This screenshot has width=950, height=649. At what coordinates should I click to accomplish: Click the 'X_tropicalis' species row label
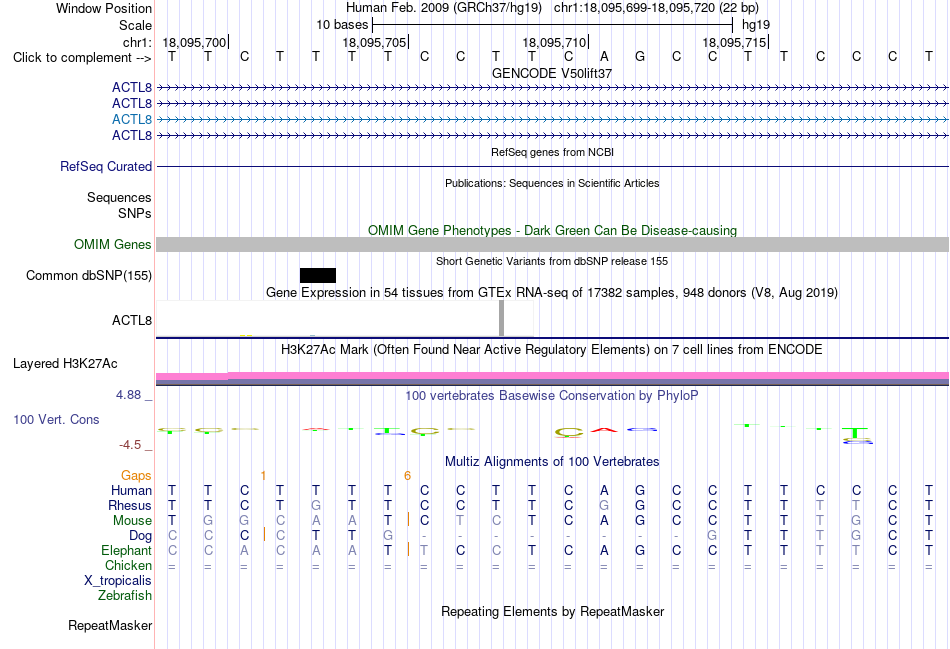point(118,581)
